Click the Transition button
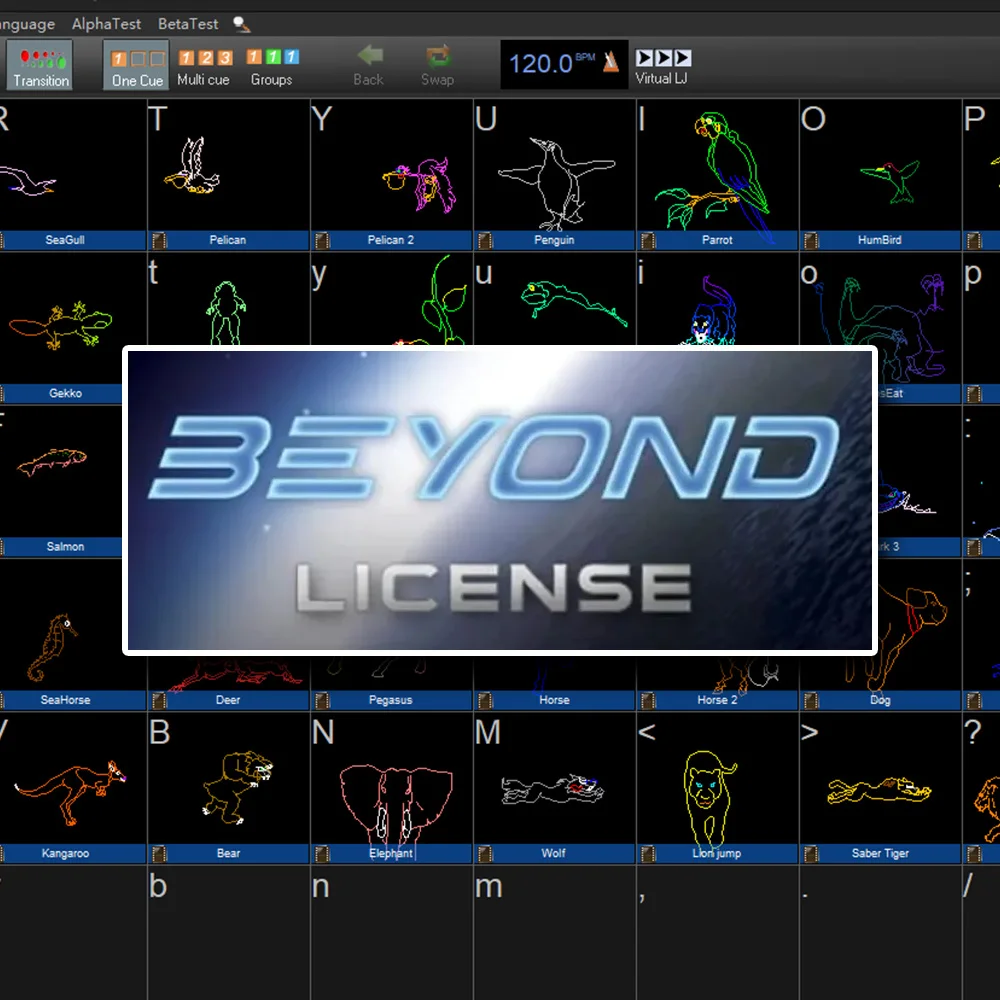Screen dimensions: 1000x1000 tap(40, 65)
